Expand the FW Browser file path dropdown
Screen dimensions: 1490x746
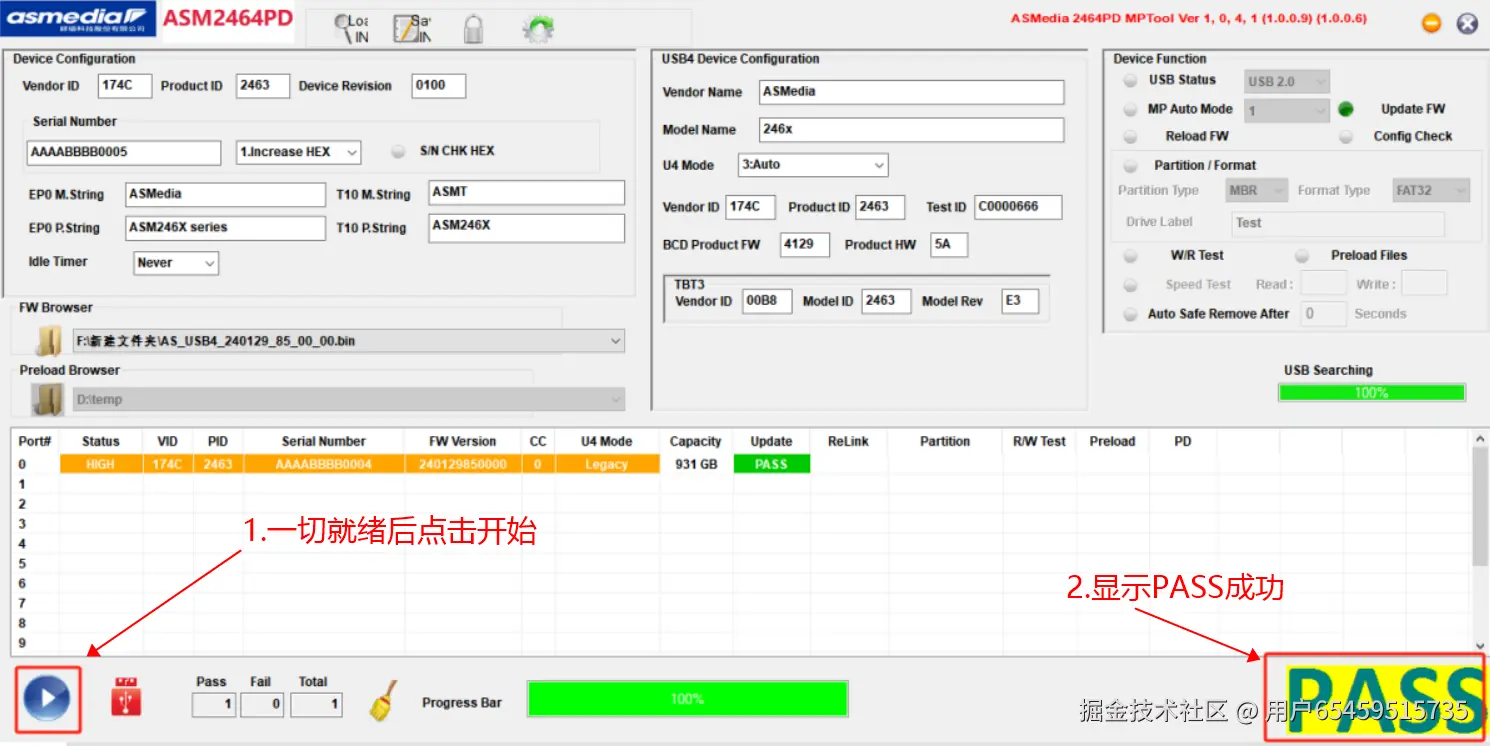pos(349,341)
